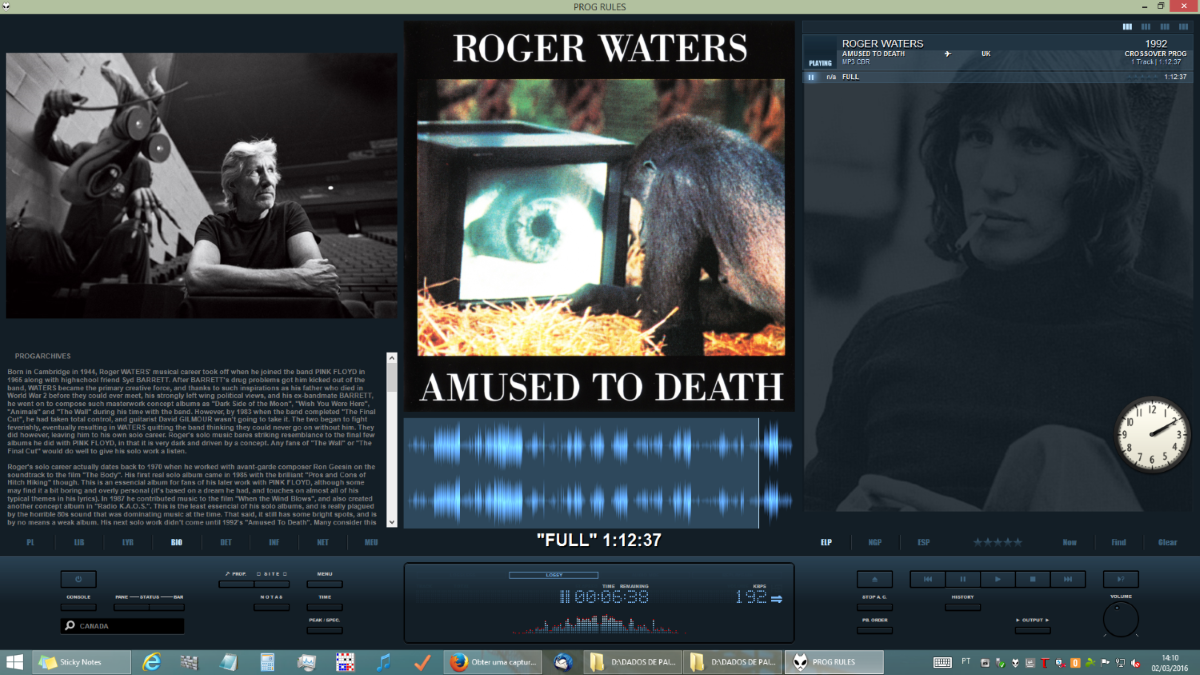Select the ELP playlist tab
Image resolution: width=1200 pixels, height=675 pixels.
[826, 542]
